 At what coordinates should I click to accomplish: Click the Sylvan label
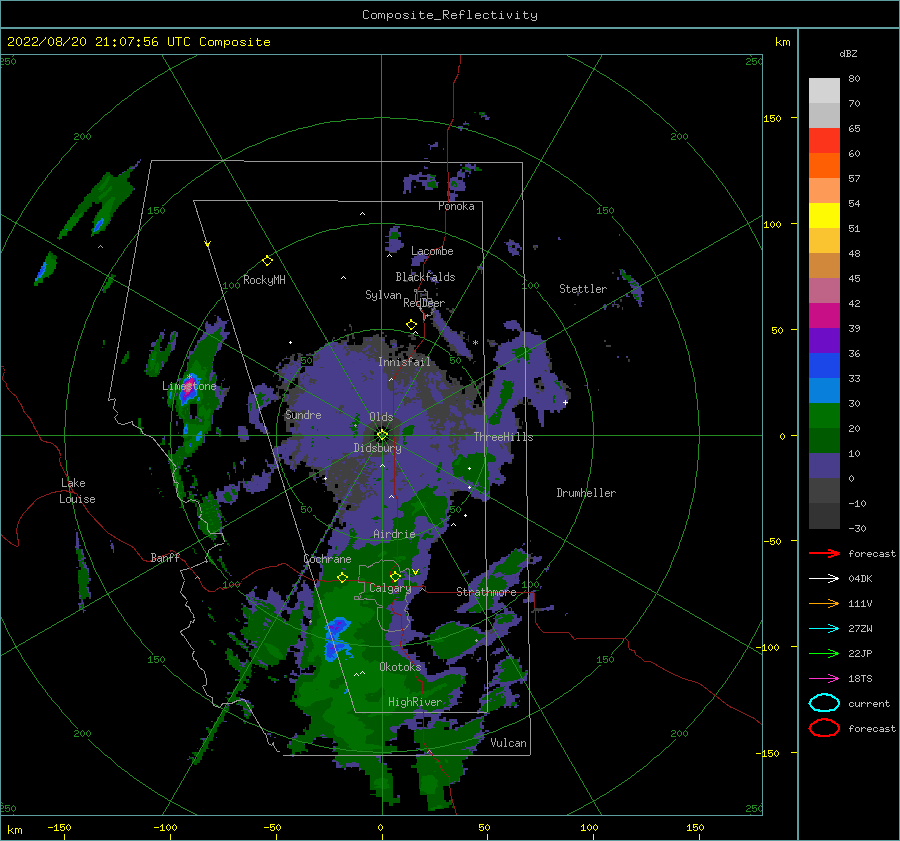pos(383,295)
